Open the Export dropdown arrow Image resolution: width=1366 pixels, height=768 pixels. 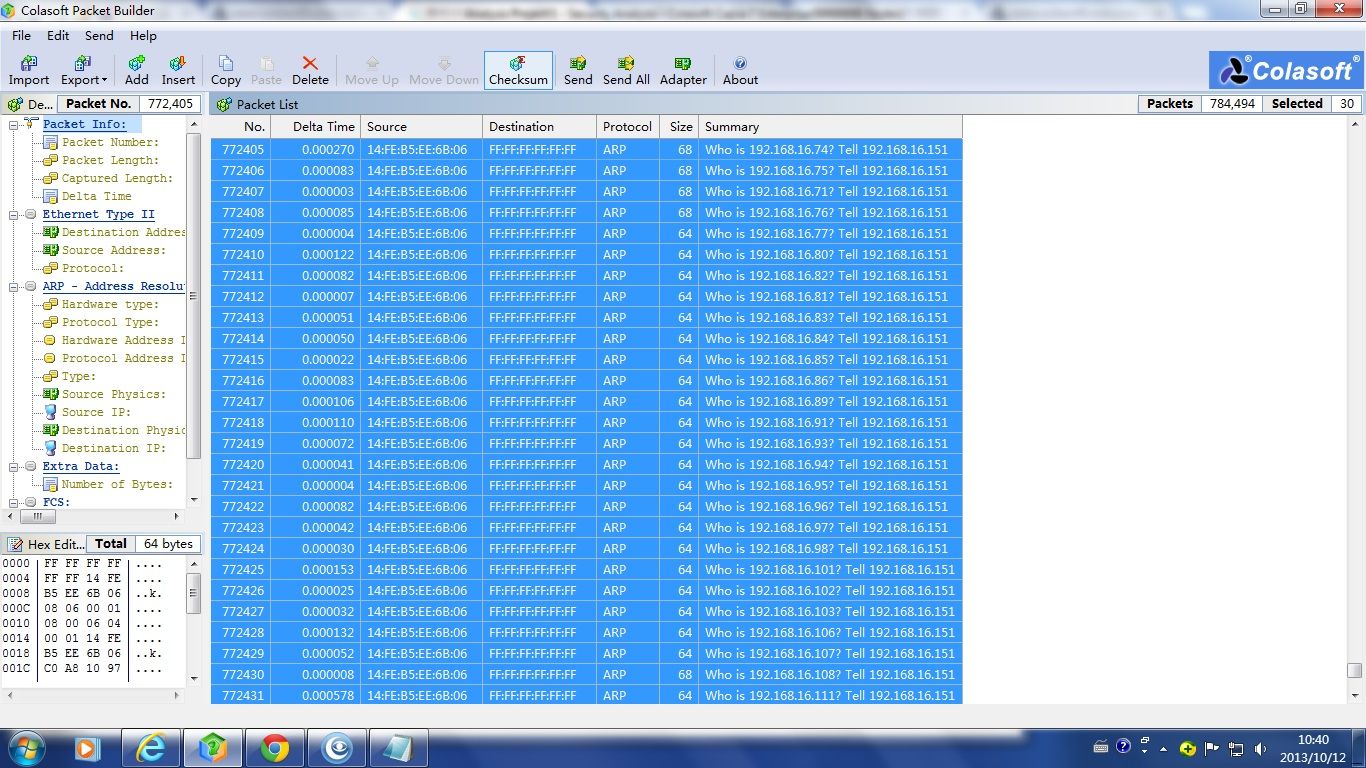[x=104, y=80]
